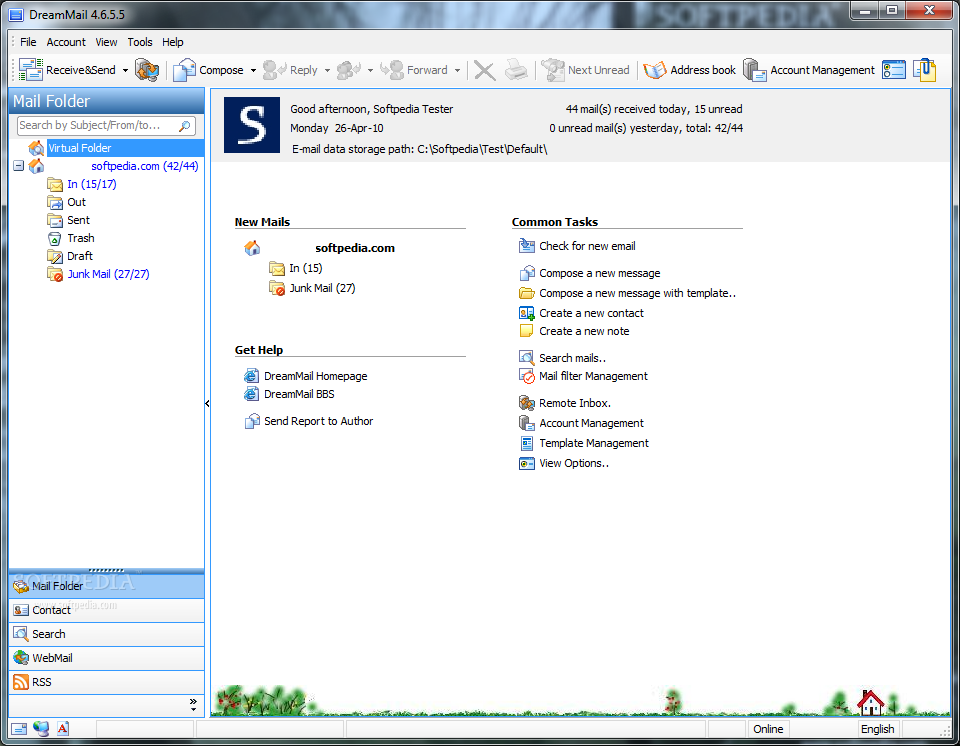Open Junk Mail (27) under New Mails

pyautogui.click(x=322, y=288)
